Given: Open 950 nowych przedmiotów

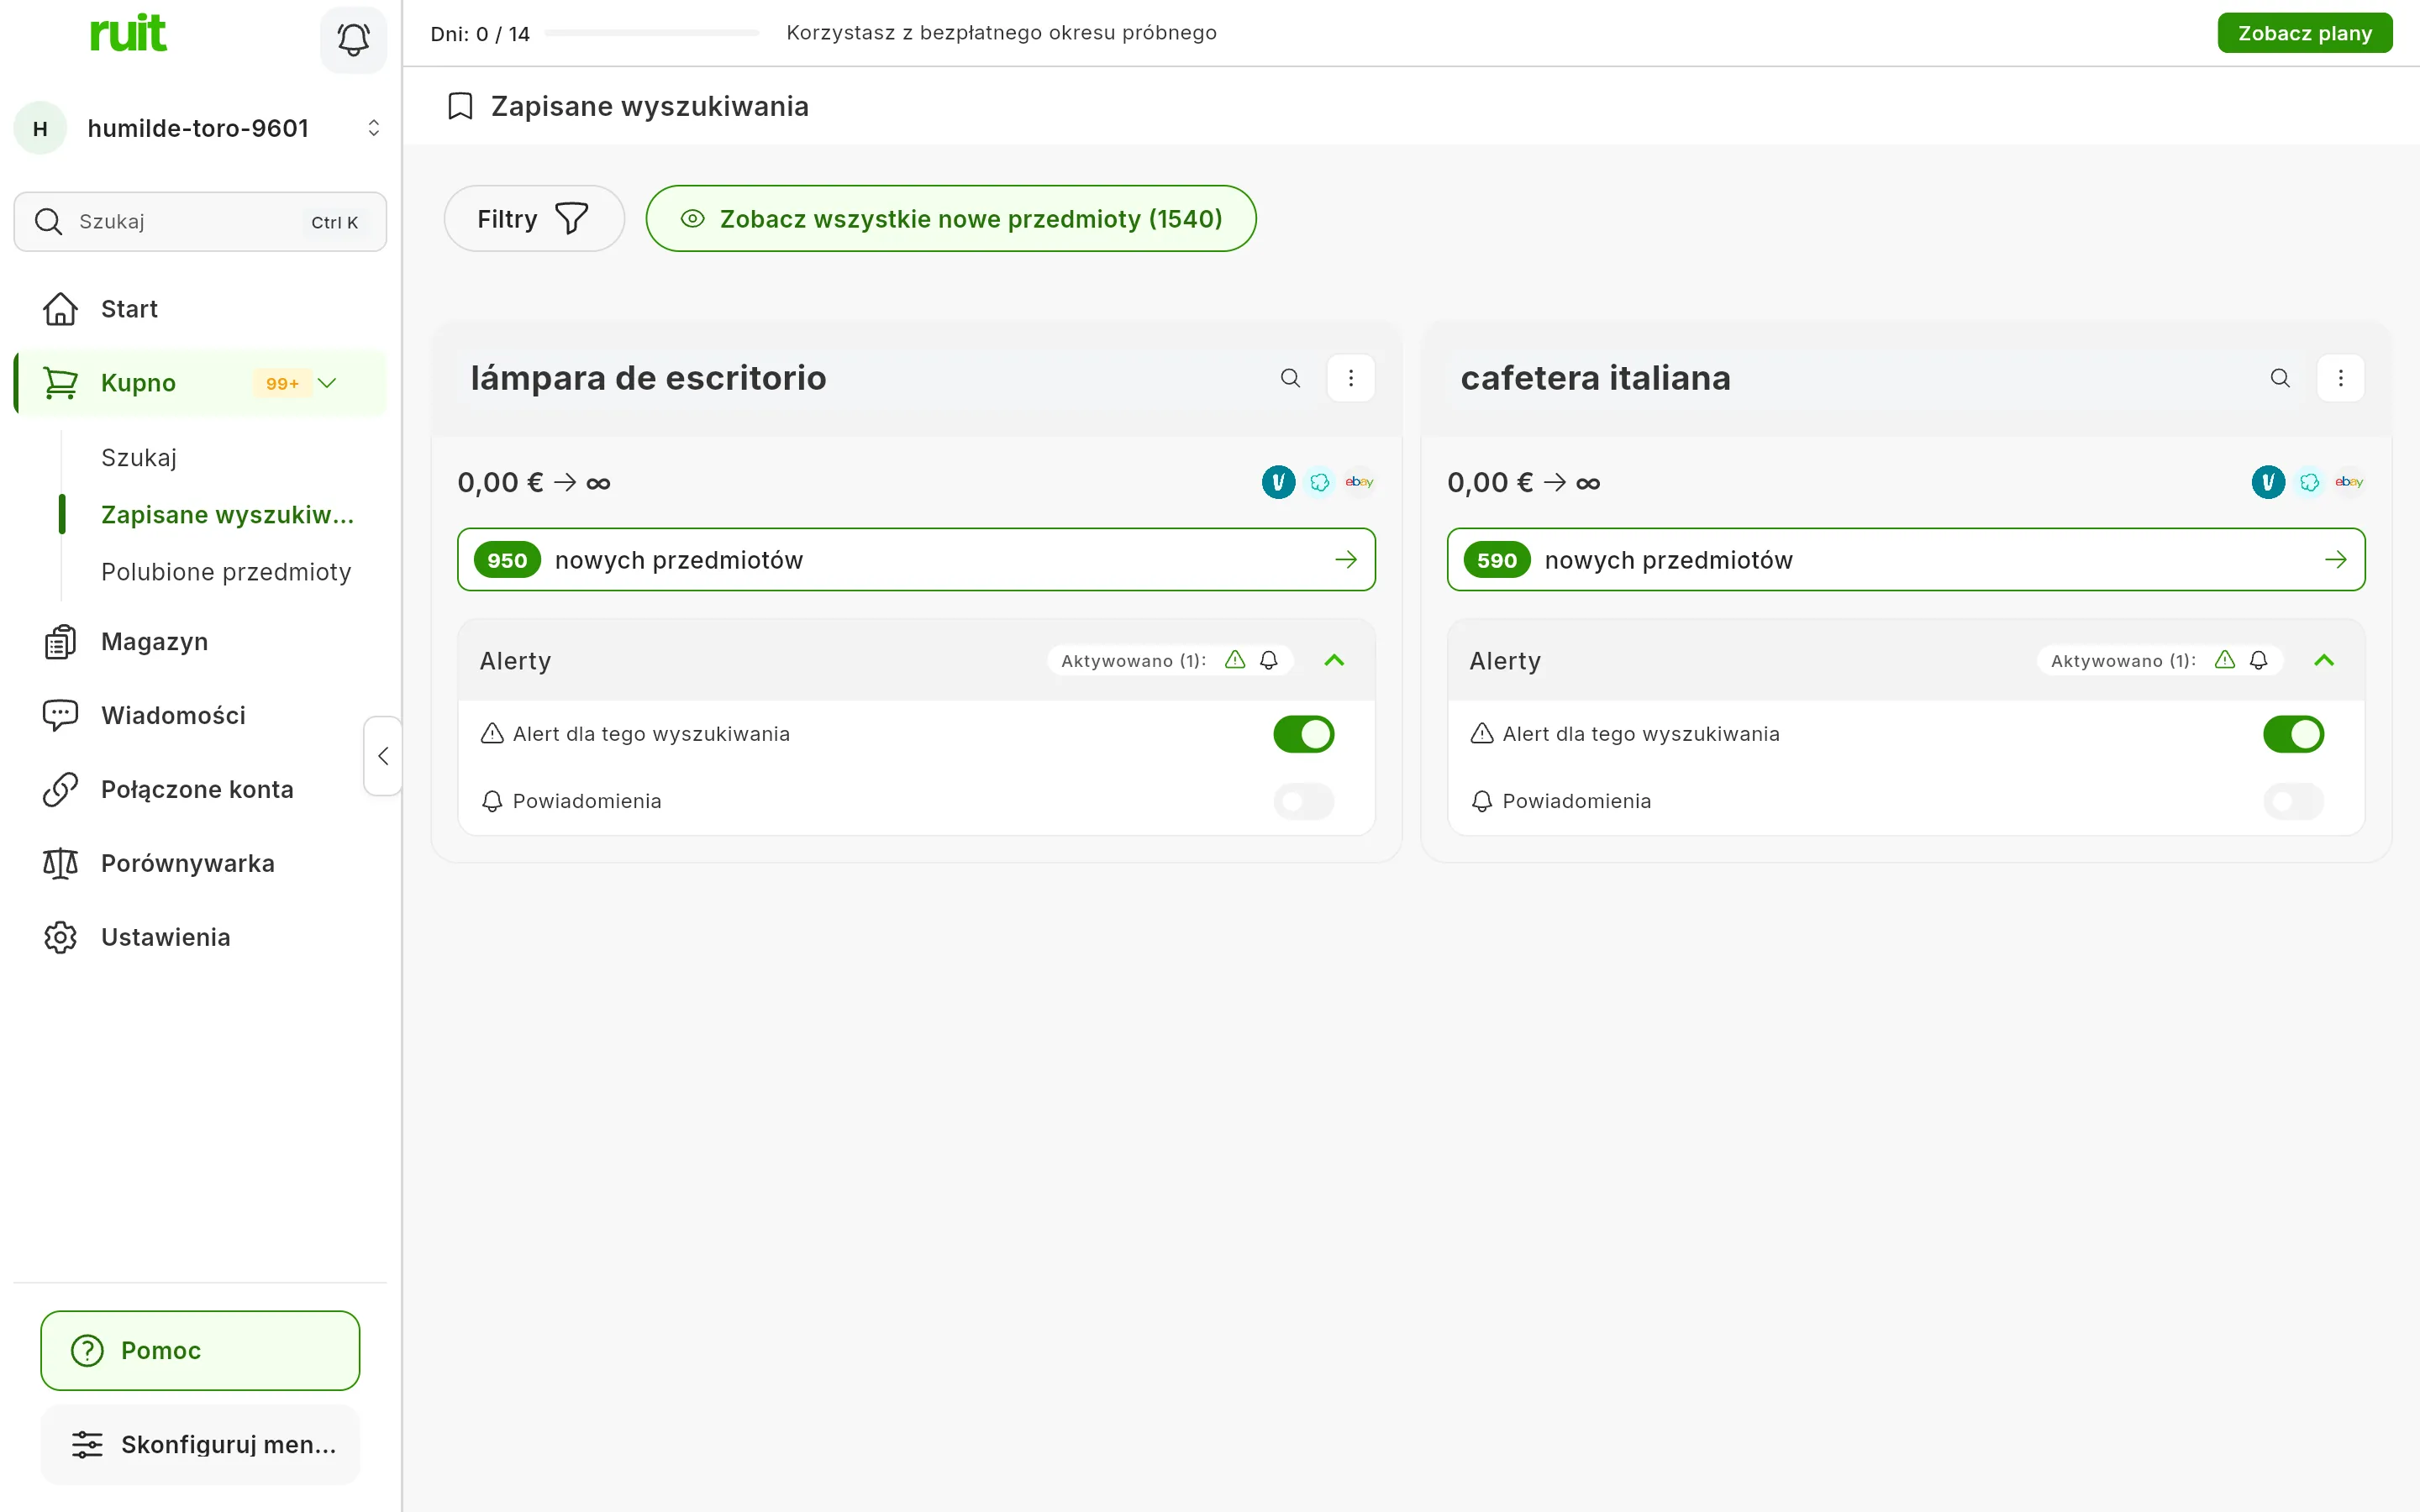Looking at the screenshot, I should (916, 560).
